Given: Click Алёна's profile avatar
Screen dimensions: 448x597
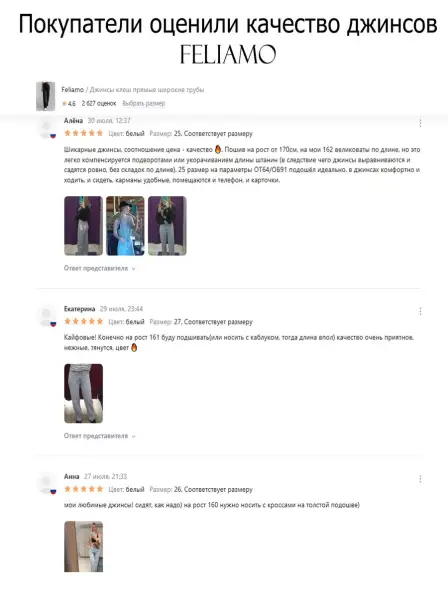Looking at the screenshot, I should (x=47, y=128).
